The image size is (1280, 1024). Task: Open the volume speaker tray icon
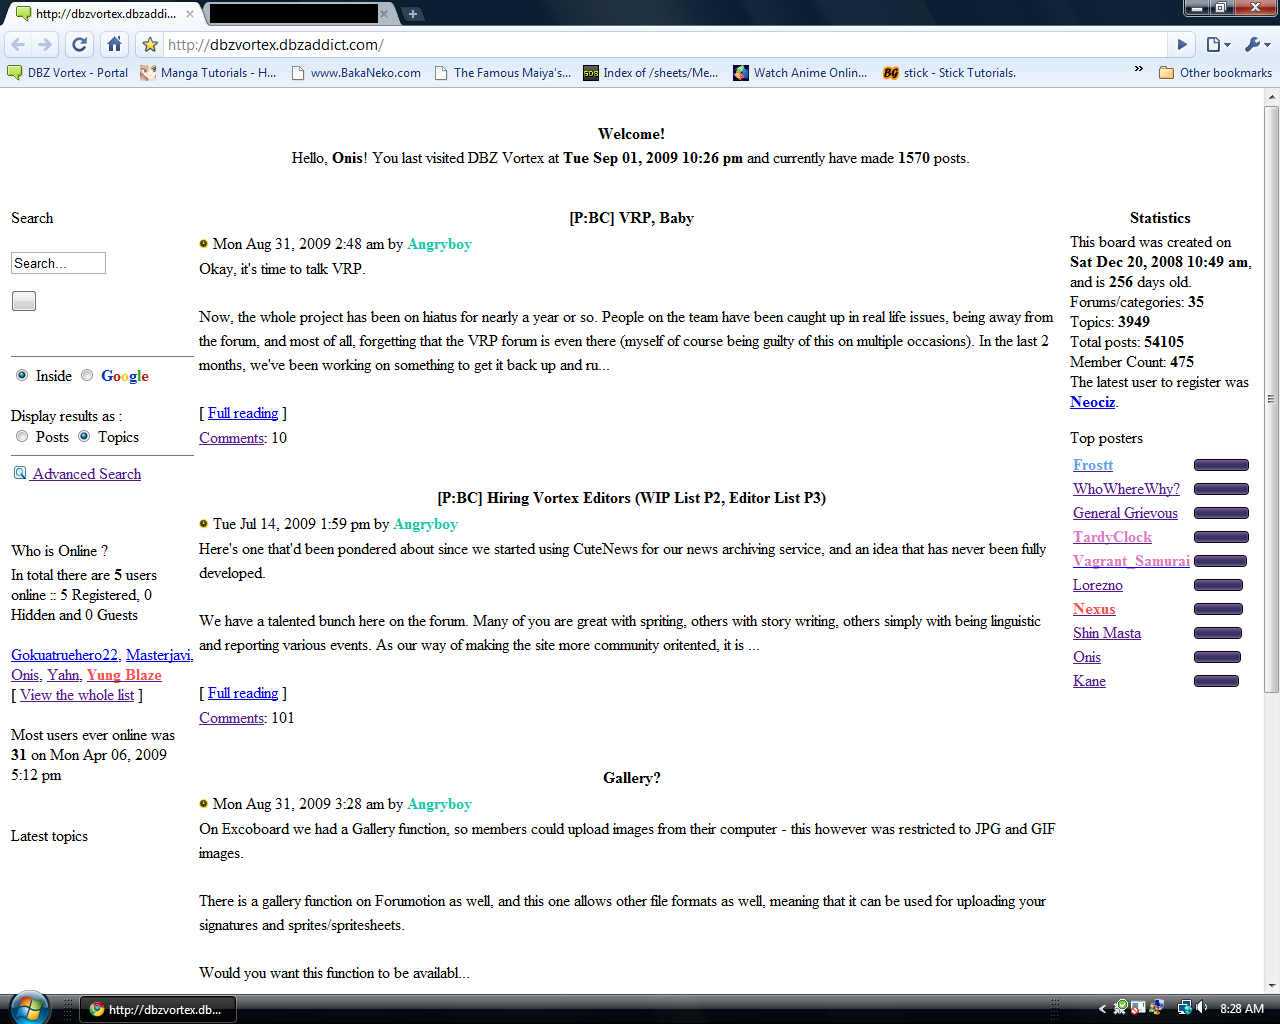tap(1201, 1008)
